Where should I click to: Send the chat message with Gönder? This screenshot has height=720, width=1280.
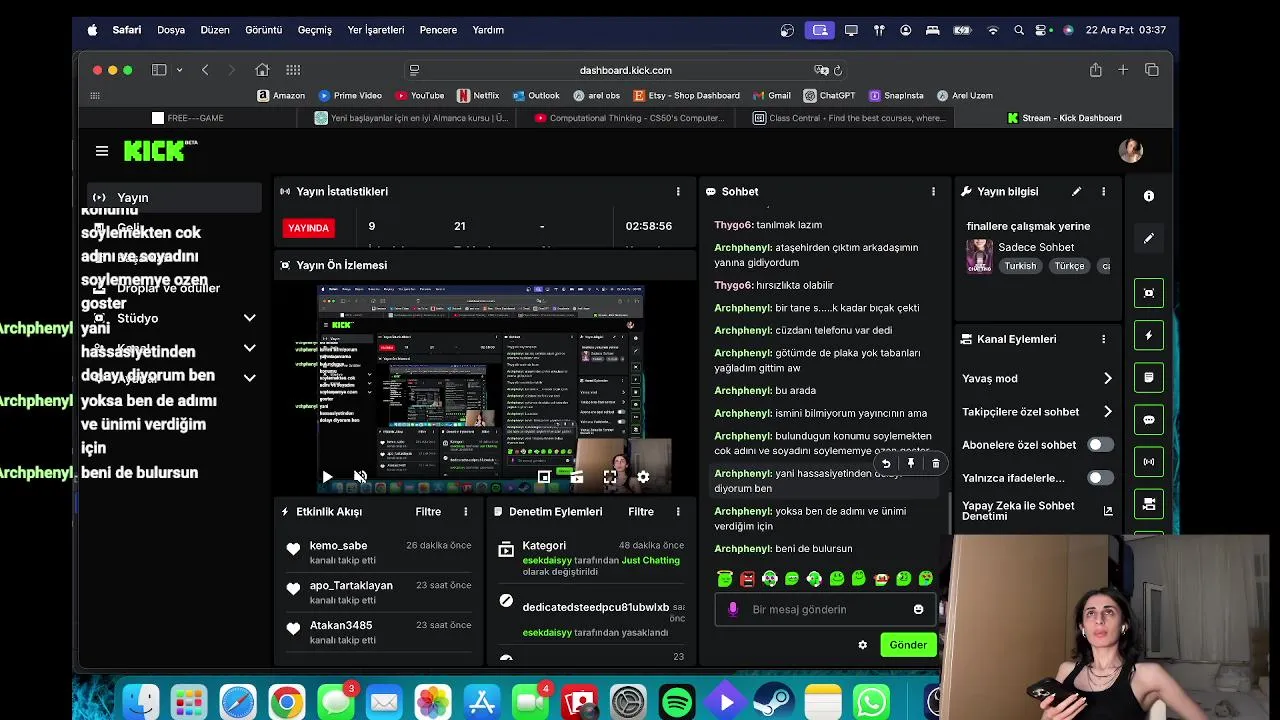click(x=908, y=645)
